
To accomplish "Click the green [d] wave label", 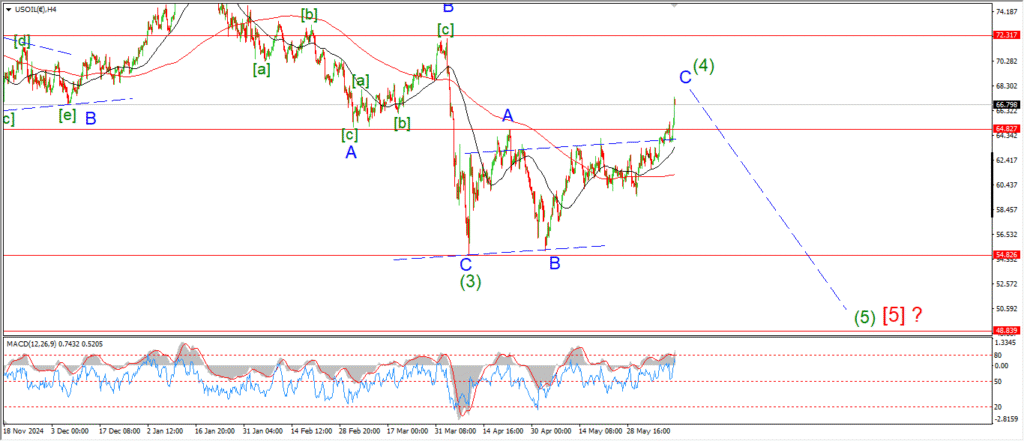I will 22,41.
